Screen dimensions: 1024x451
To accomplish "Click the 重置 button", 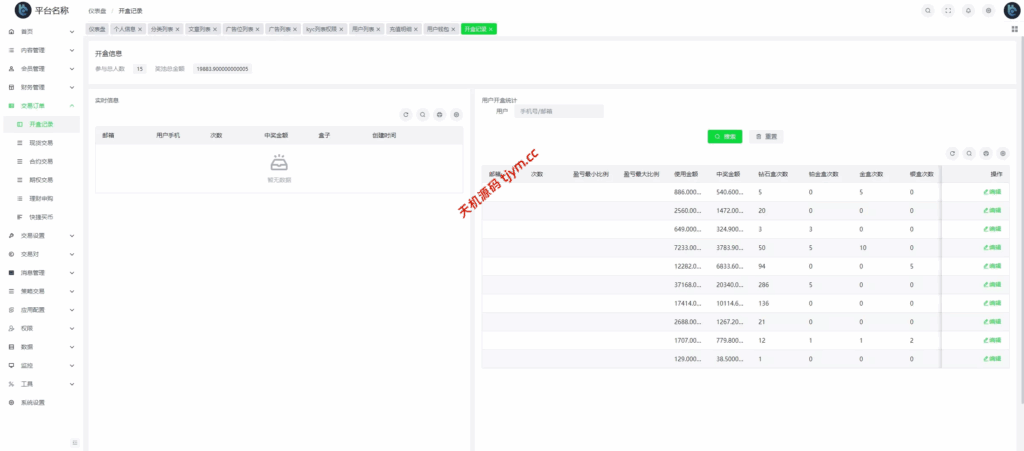I will (x=767, y=135).
